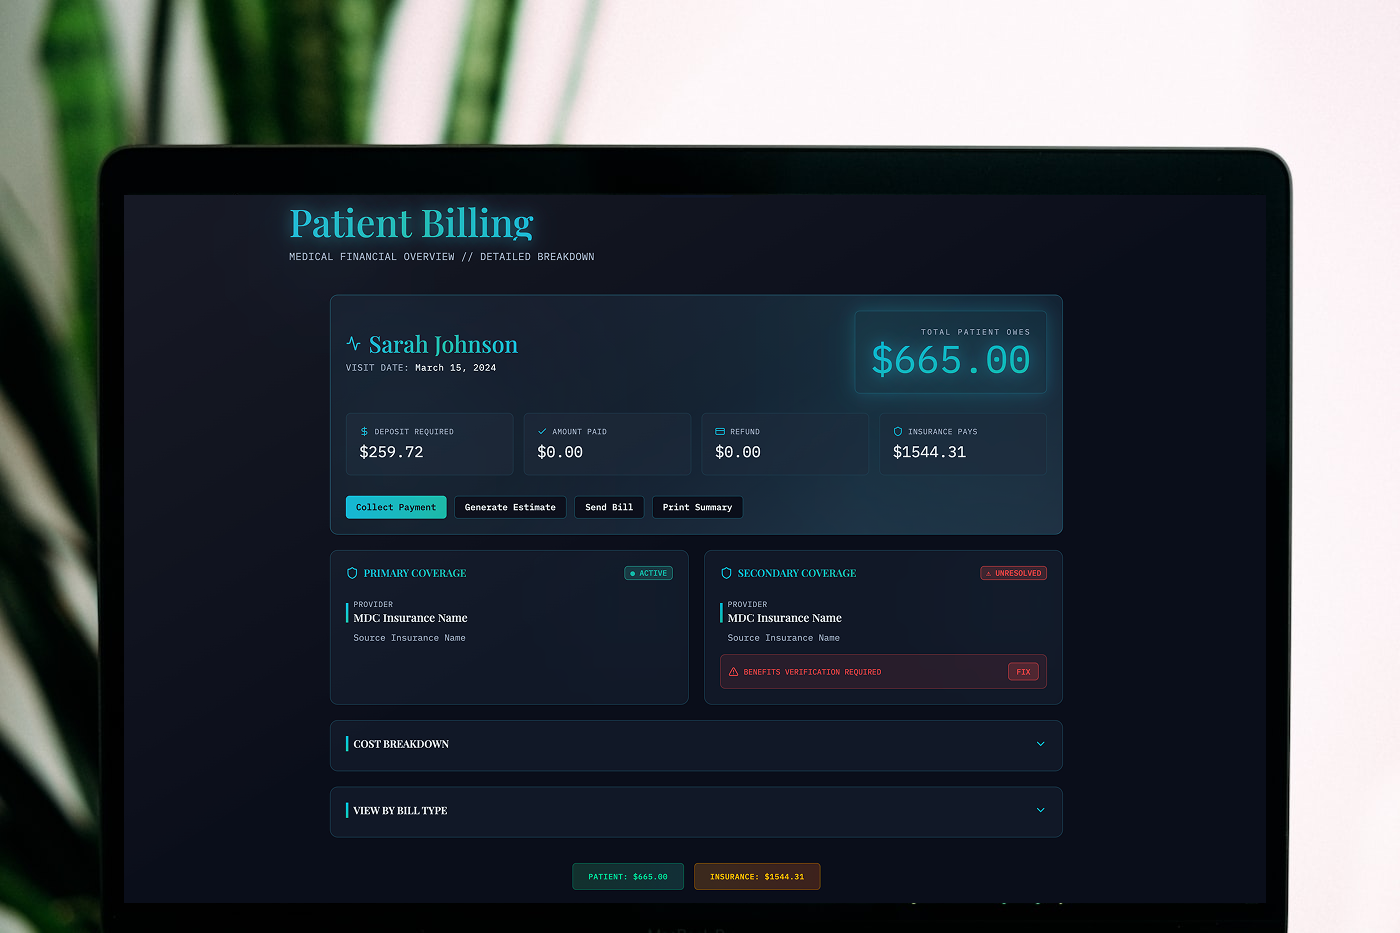Screen dimensions: 1400x933
Task: Click the pulse icon beside Sarah Johnson
Action: [x=353, y=343]
